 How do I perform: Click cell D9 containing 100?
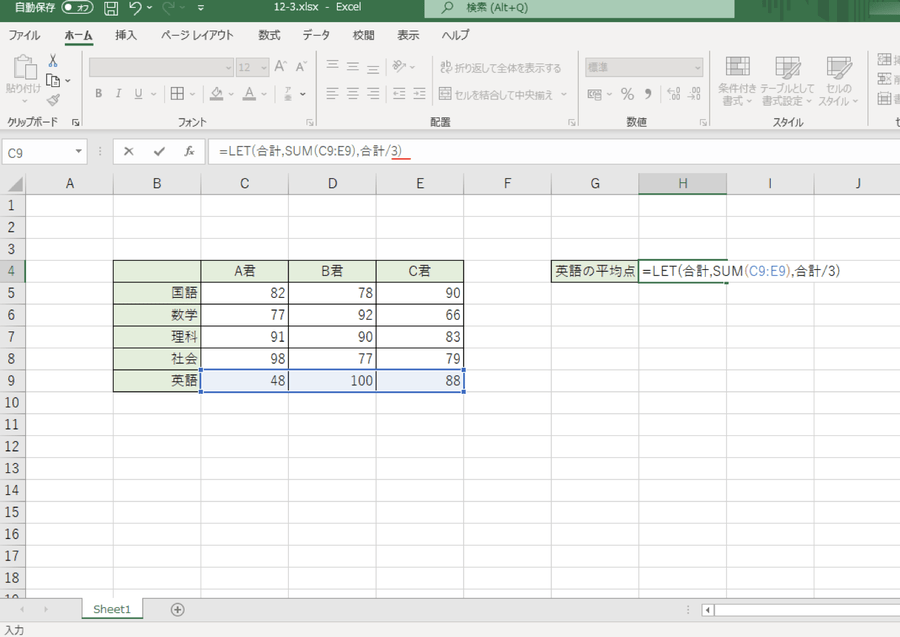(332, 380)
